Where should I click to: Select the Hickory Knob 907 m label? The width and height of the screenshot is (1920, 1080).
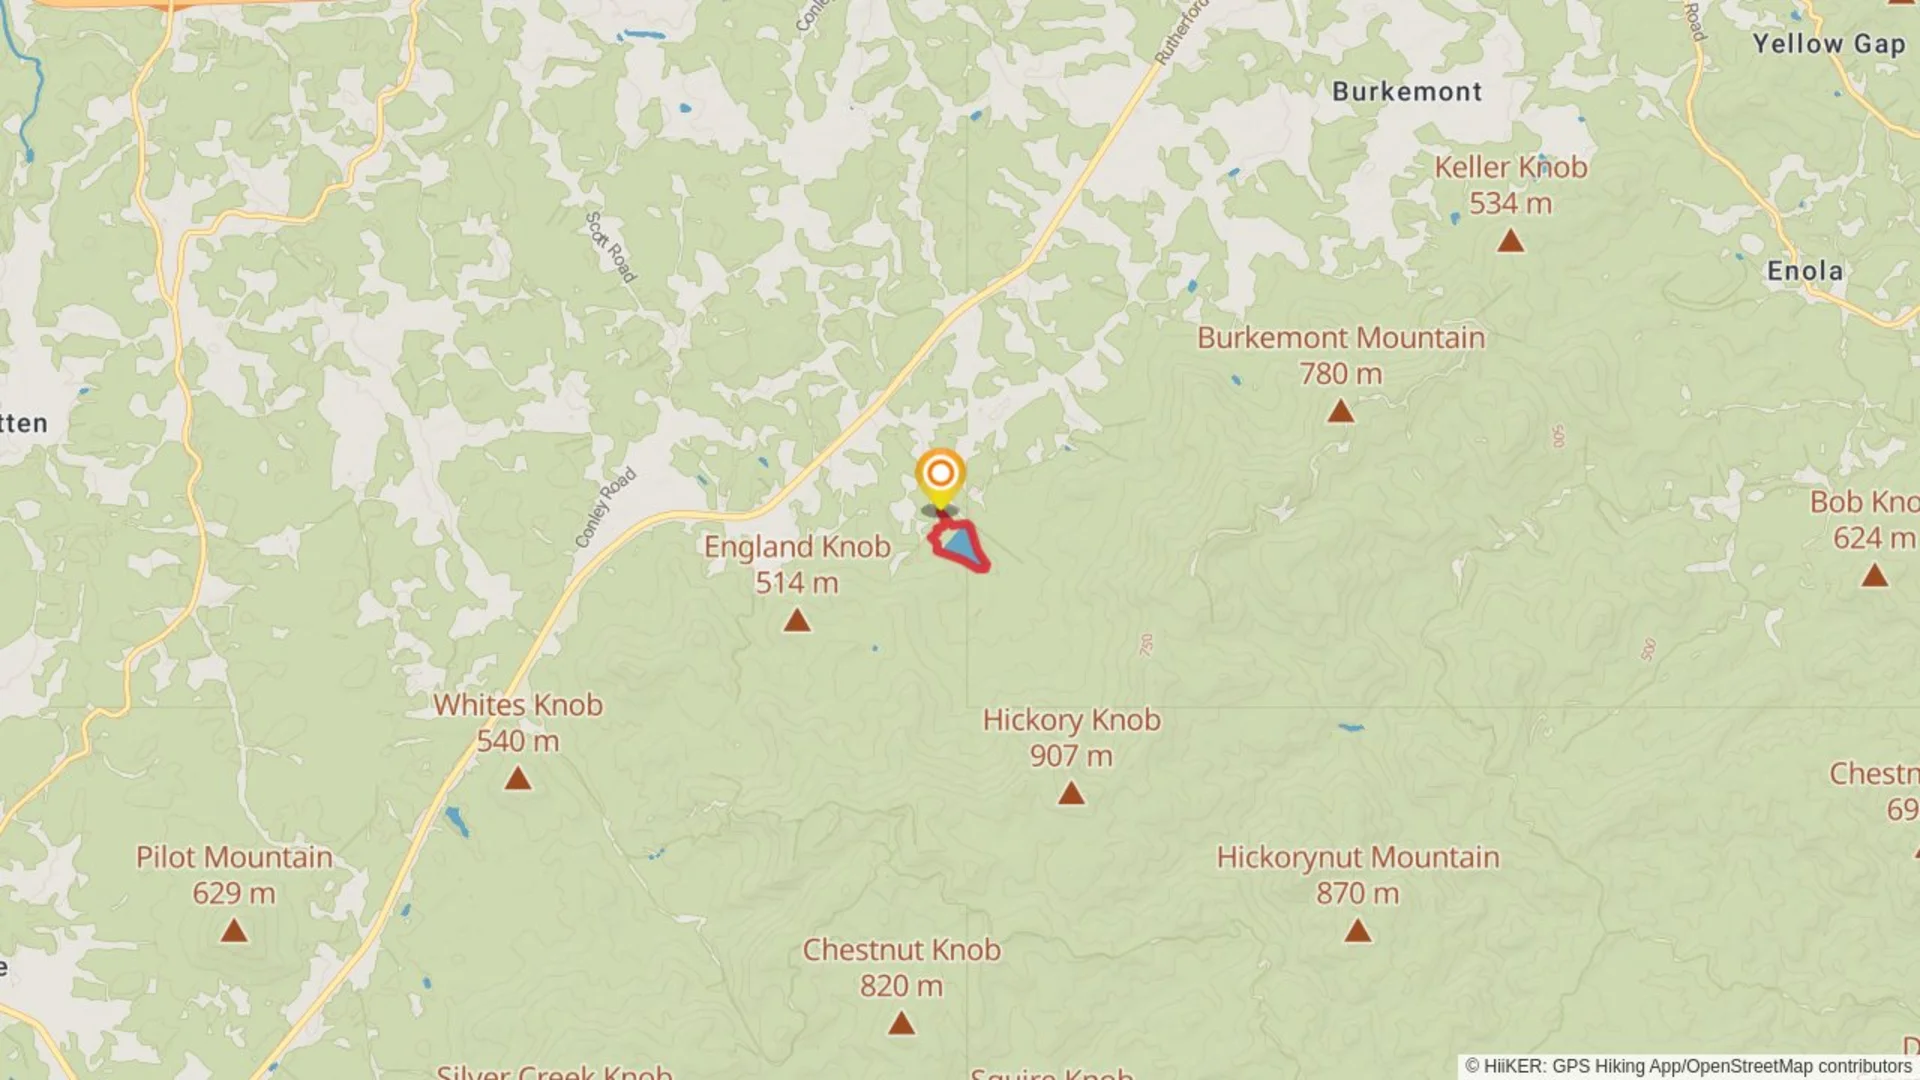pyautogui.click(x=1072, y=738)
